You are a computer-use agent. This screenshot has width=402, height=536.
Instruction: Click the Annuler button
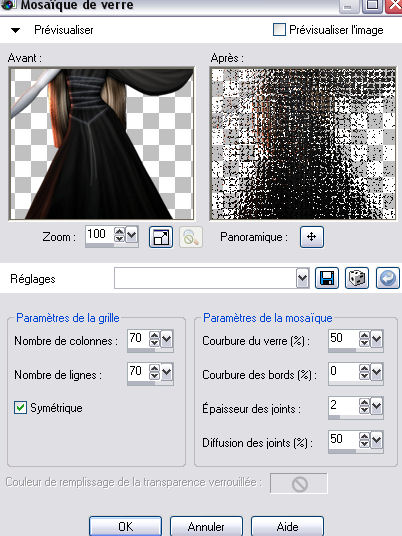(x=206, y=526)
